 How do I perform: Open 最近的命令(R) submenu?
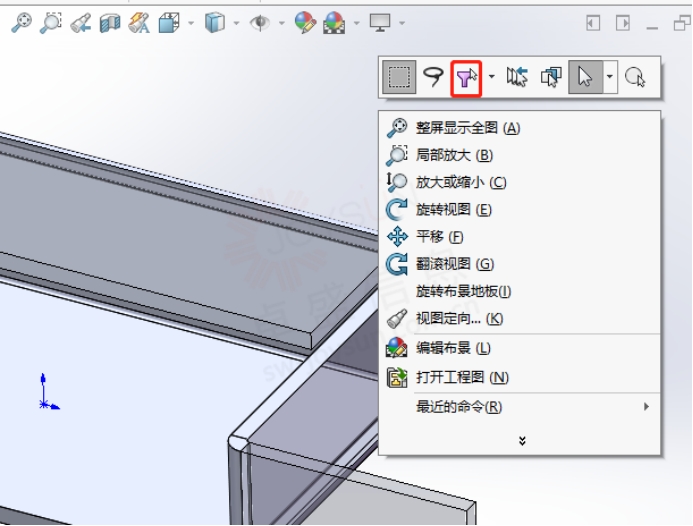tap(520, 407)
